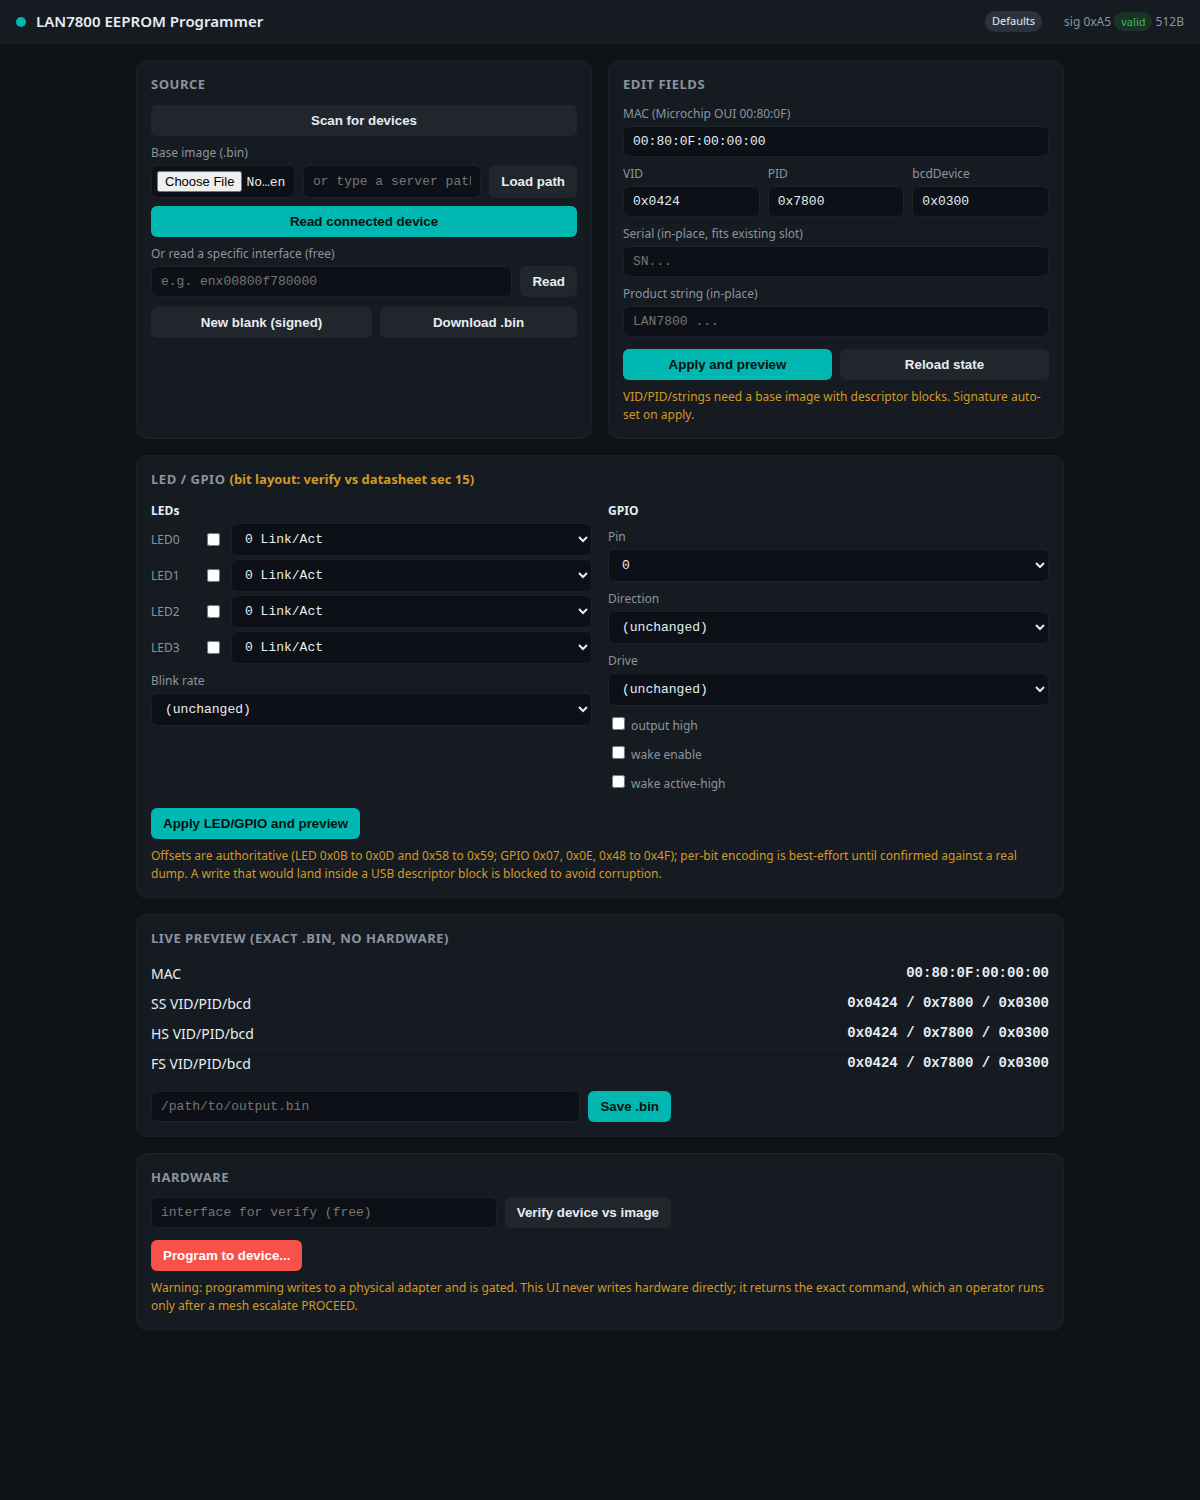
Task: Focus the Product string input field
Action: pos(836,321)
